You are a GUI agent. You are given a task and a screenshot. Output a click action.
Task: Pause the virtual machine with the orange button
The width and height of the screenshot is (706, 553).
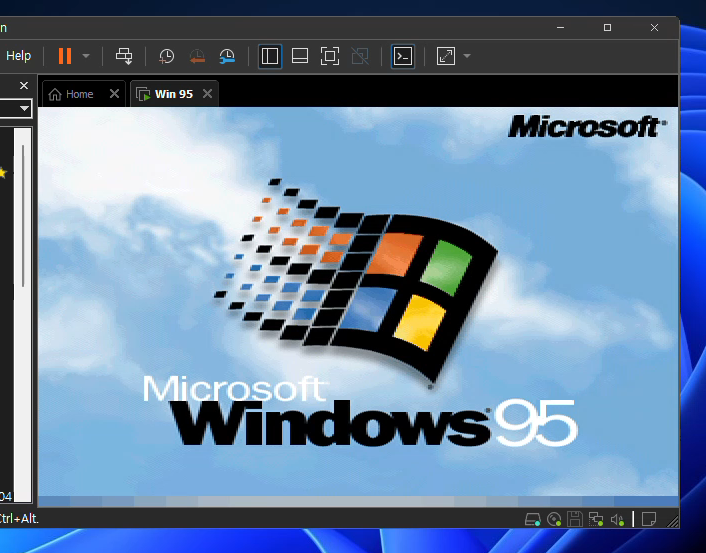pos(65,56)
